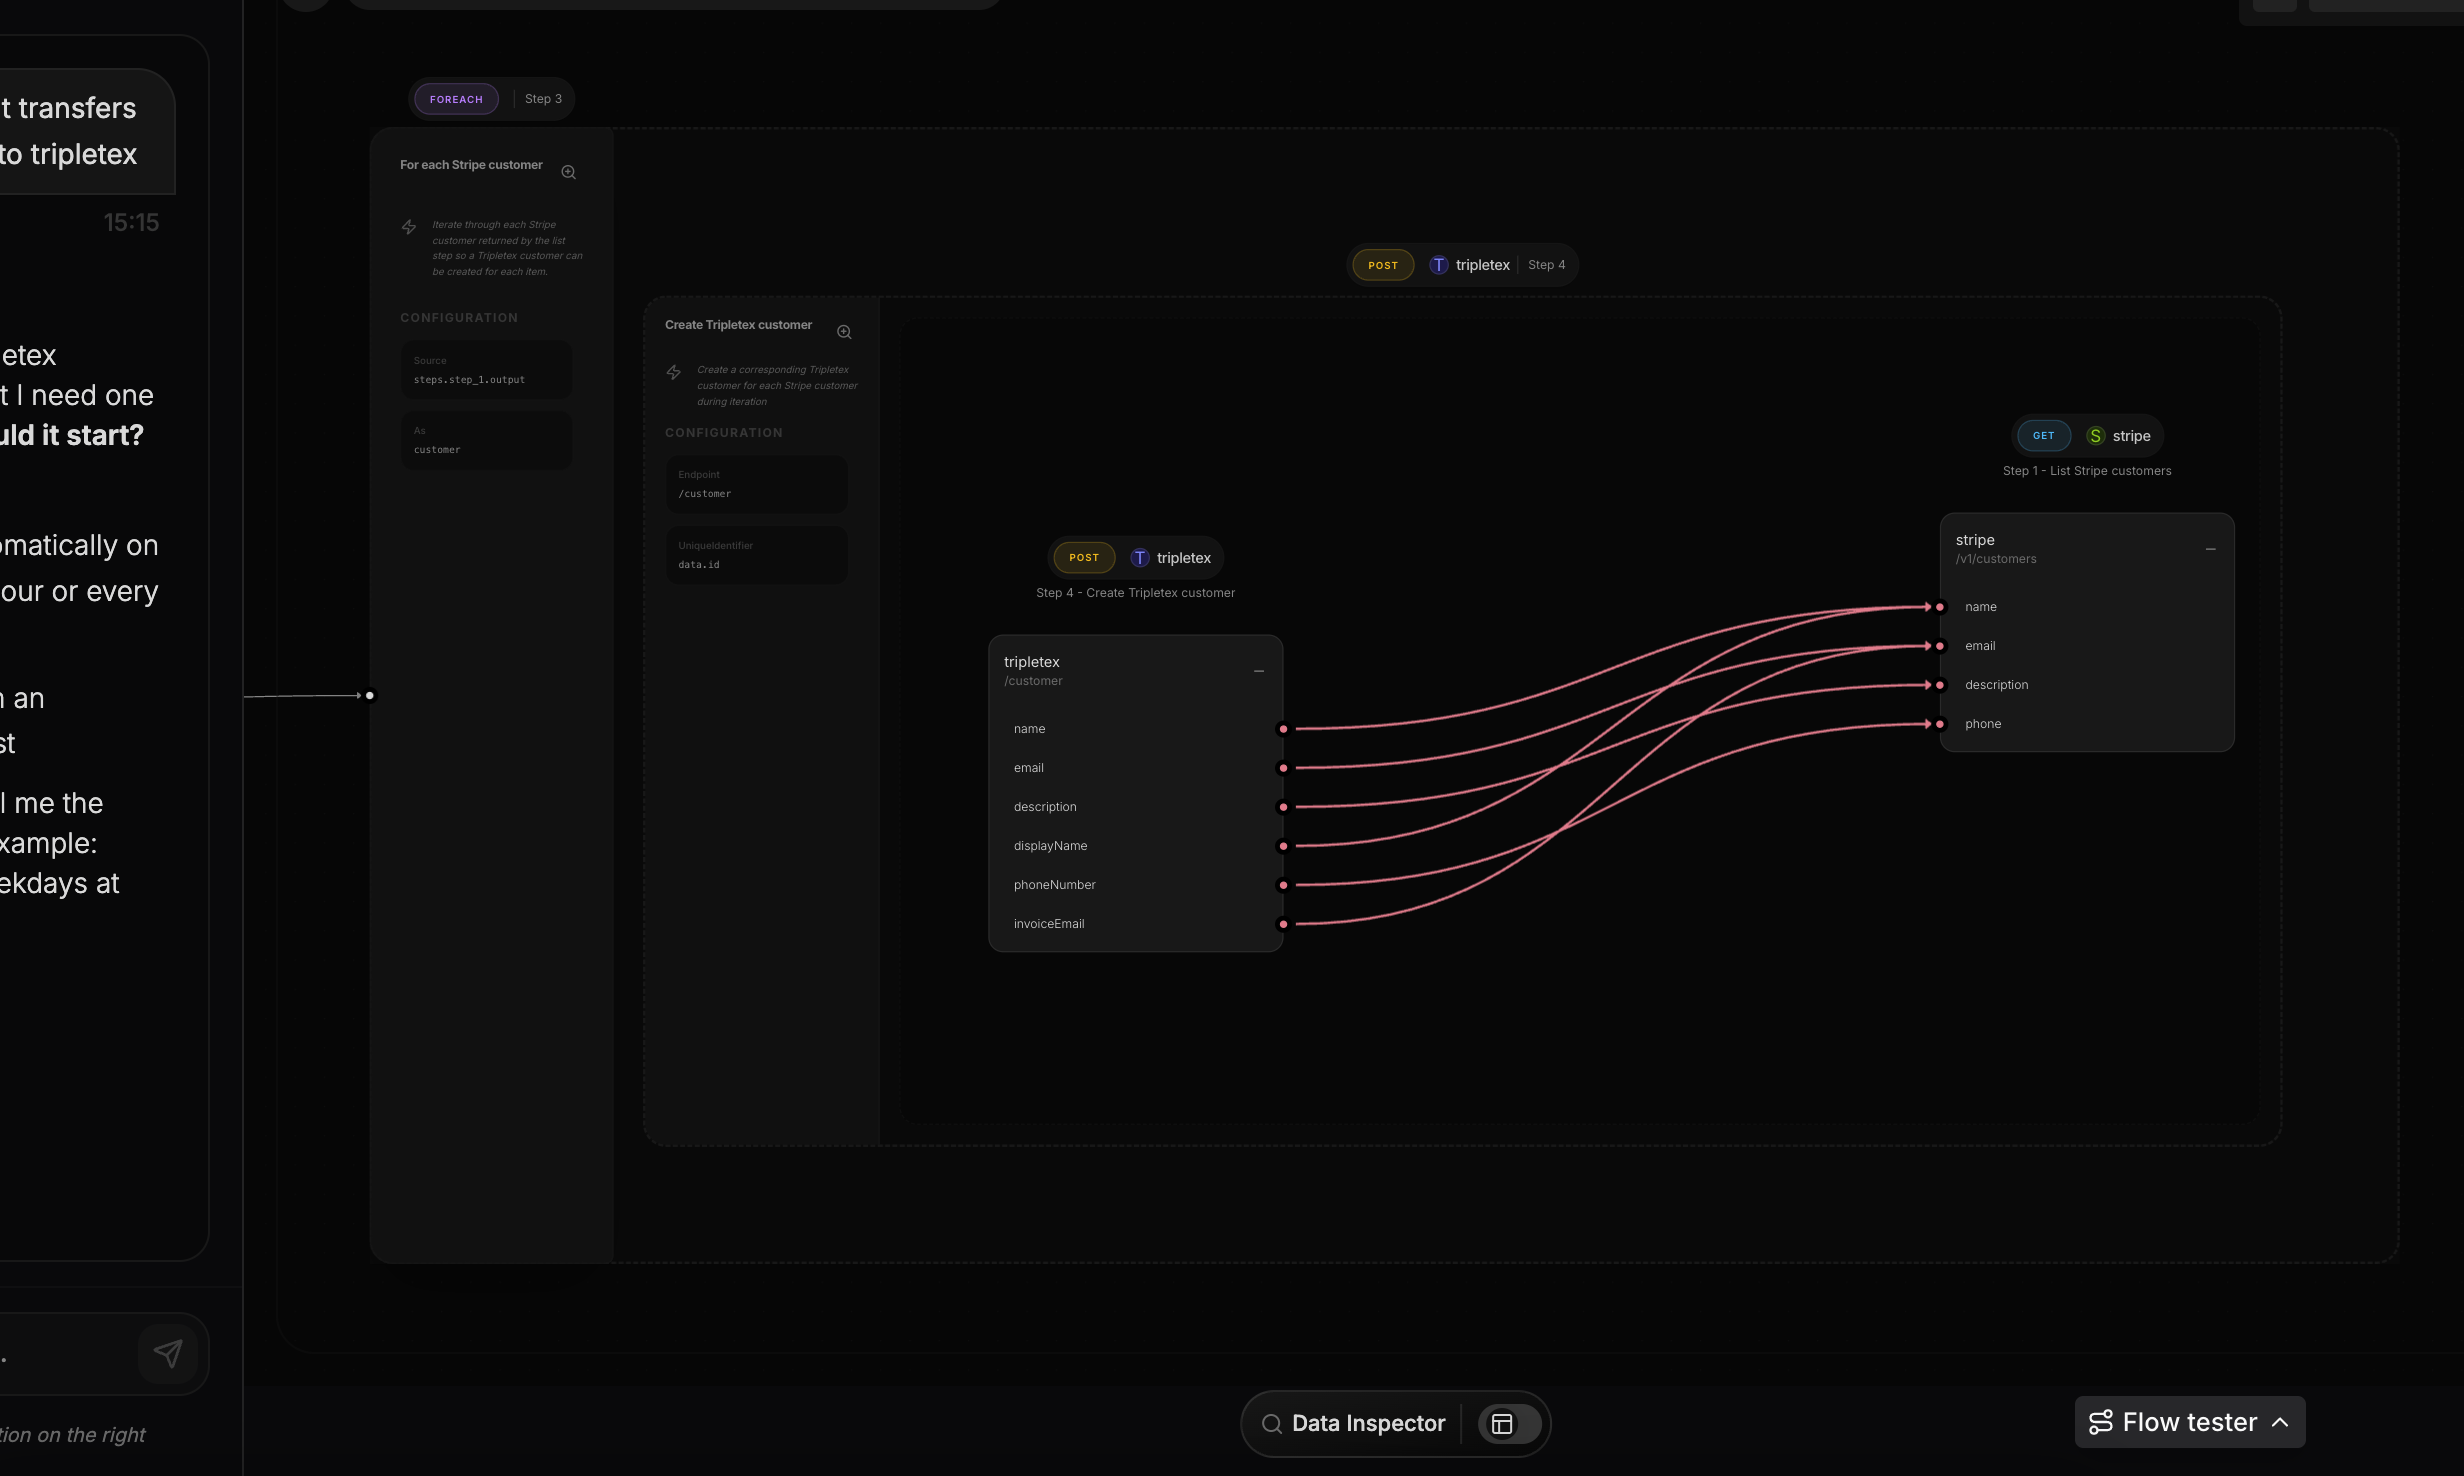Select the Source steps.step_1.output field
This screenshot has width=2464, height=1476.
point(487,370)
